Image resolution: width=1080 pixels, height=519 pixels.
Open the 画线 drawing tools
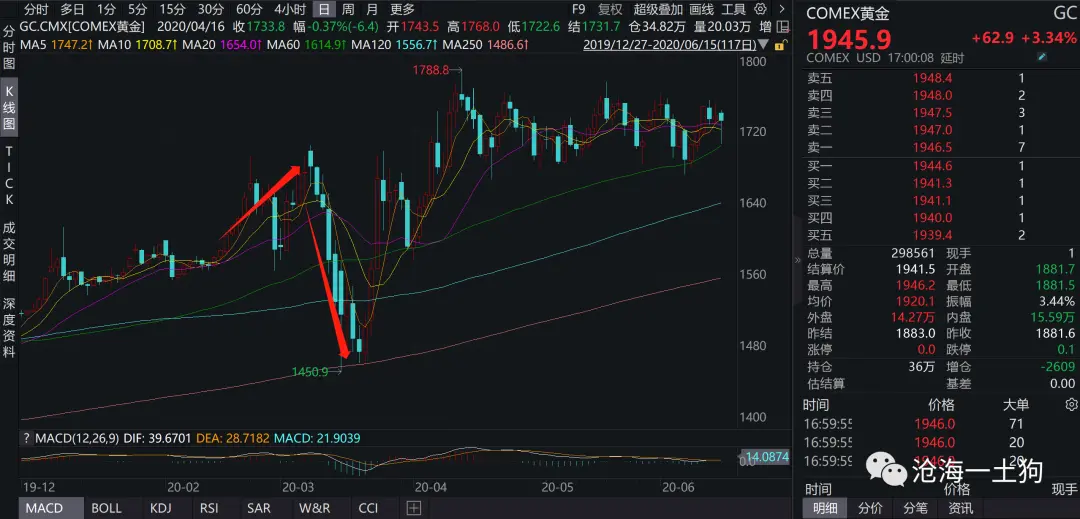pos(702,10)
